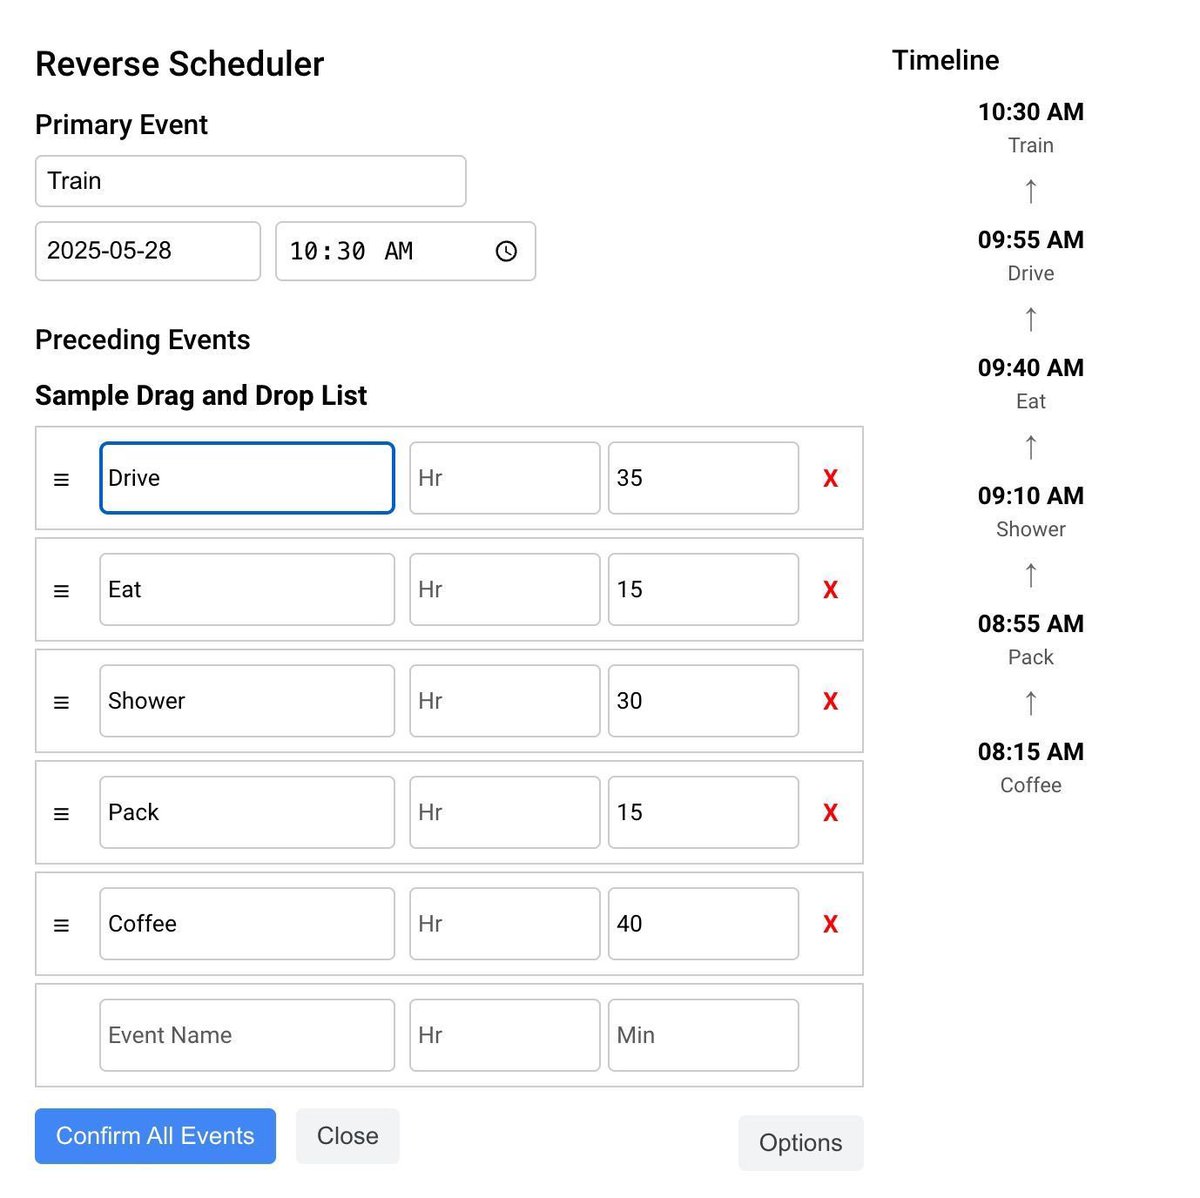Screen dimensions: 1200x1198
Task: Click the drag handle for Coffee row
Action: point(61,925)
